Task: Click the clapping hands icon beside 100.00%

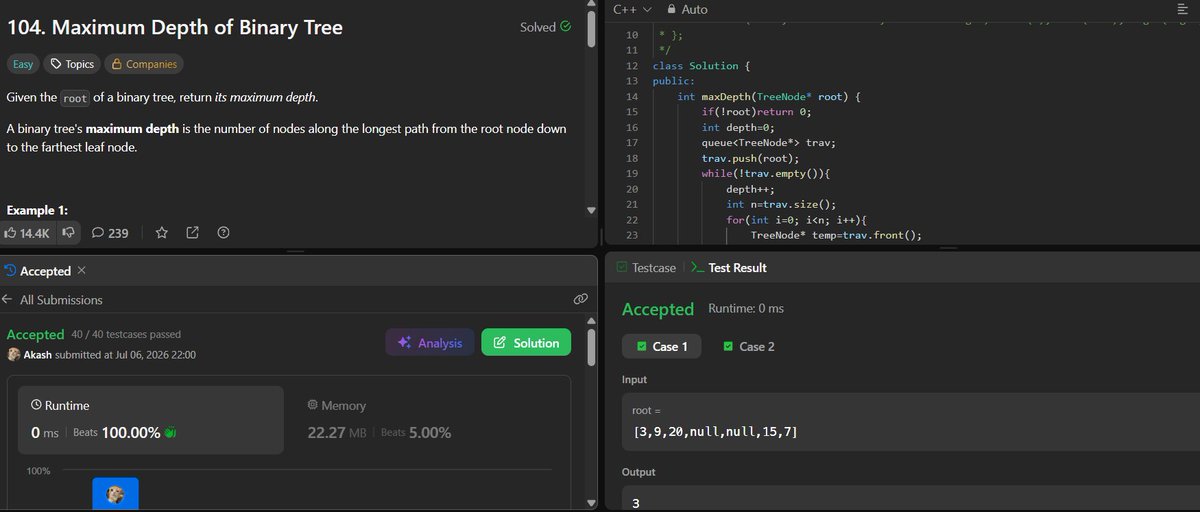Action: 170,432
